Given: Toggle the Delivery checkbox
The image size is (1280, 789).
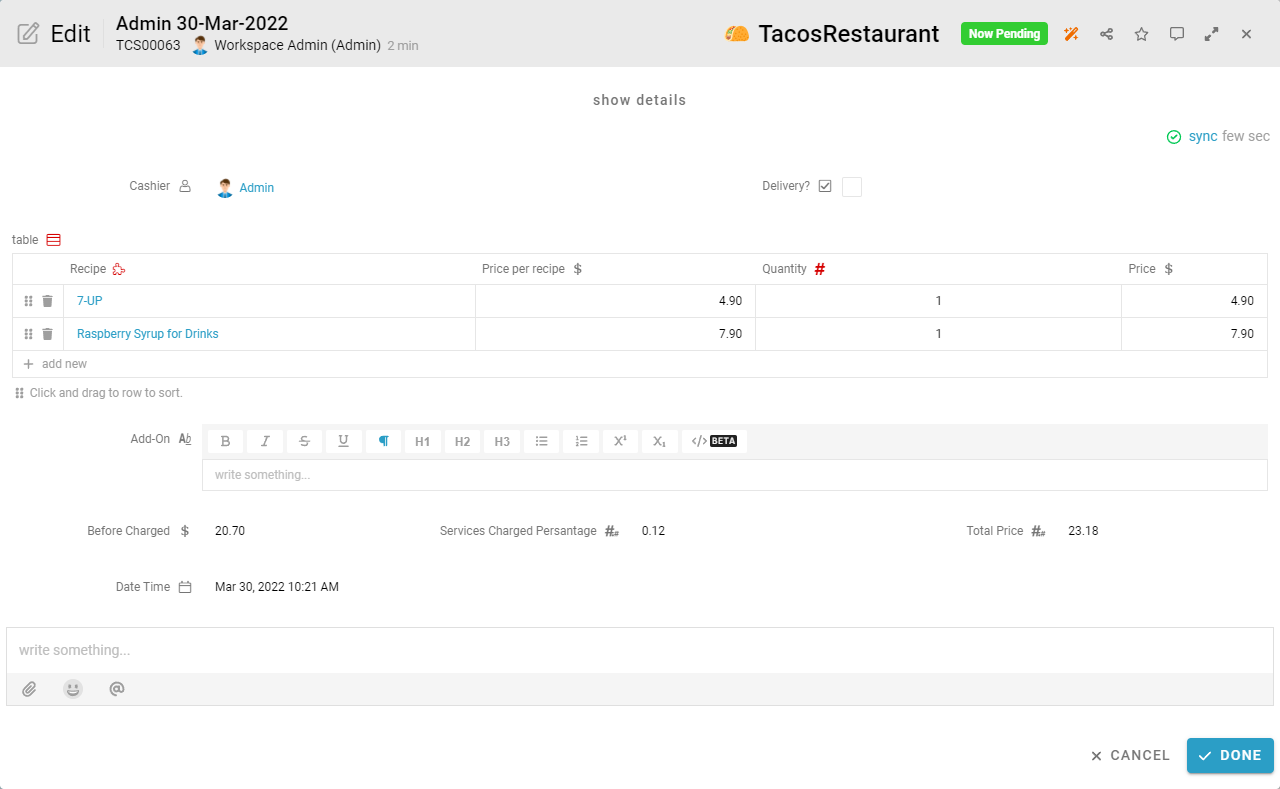Looking at the screenshot, I should (851, 187).
